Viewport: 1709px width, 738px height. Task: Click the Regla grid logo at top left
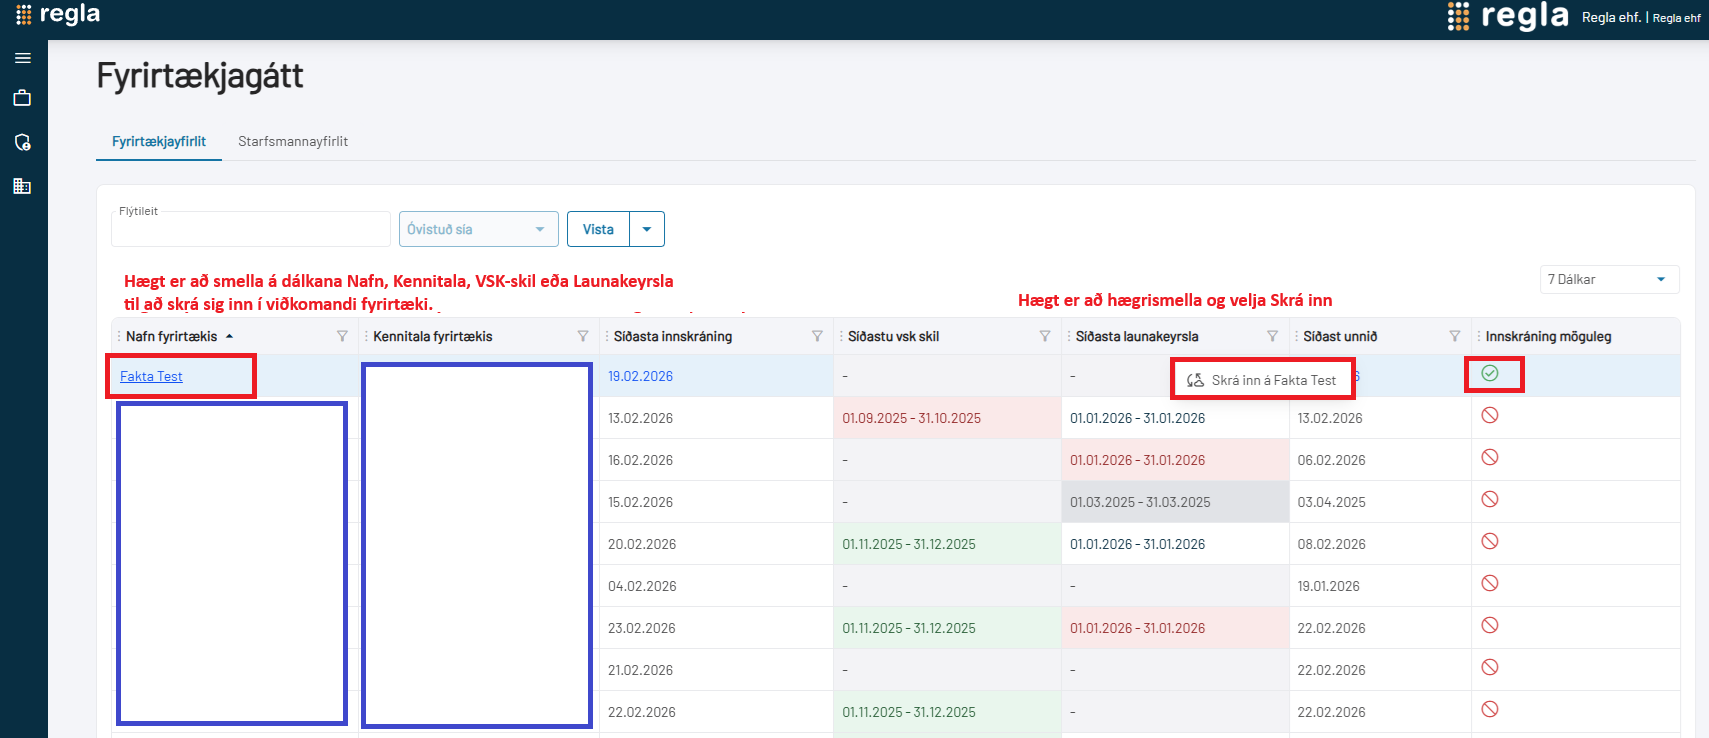(x=24, y=15)
